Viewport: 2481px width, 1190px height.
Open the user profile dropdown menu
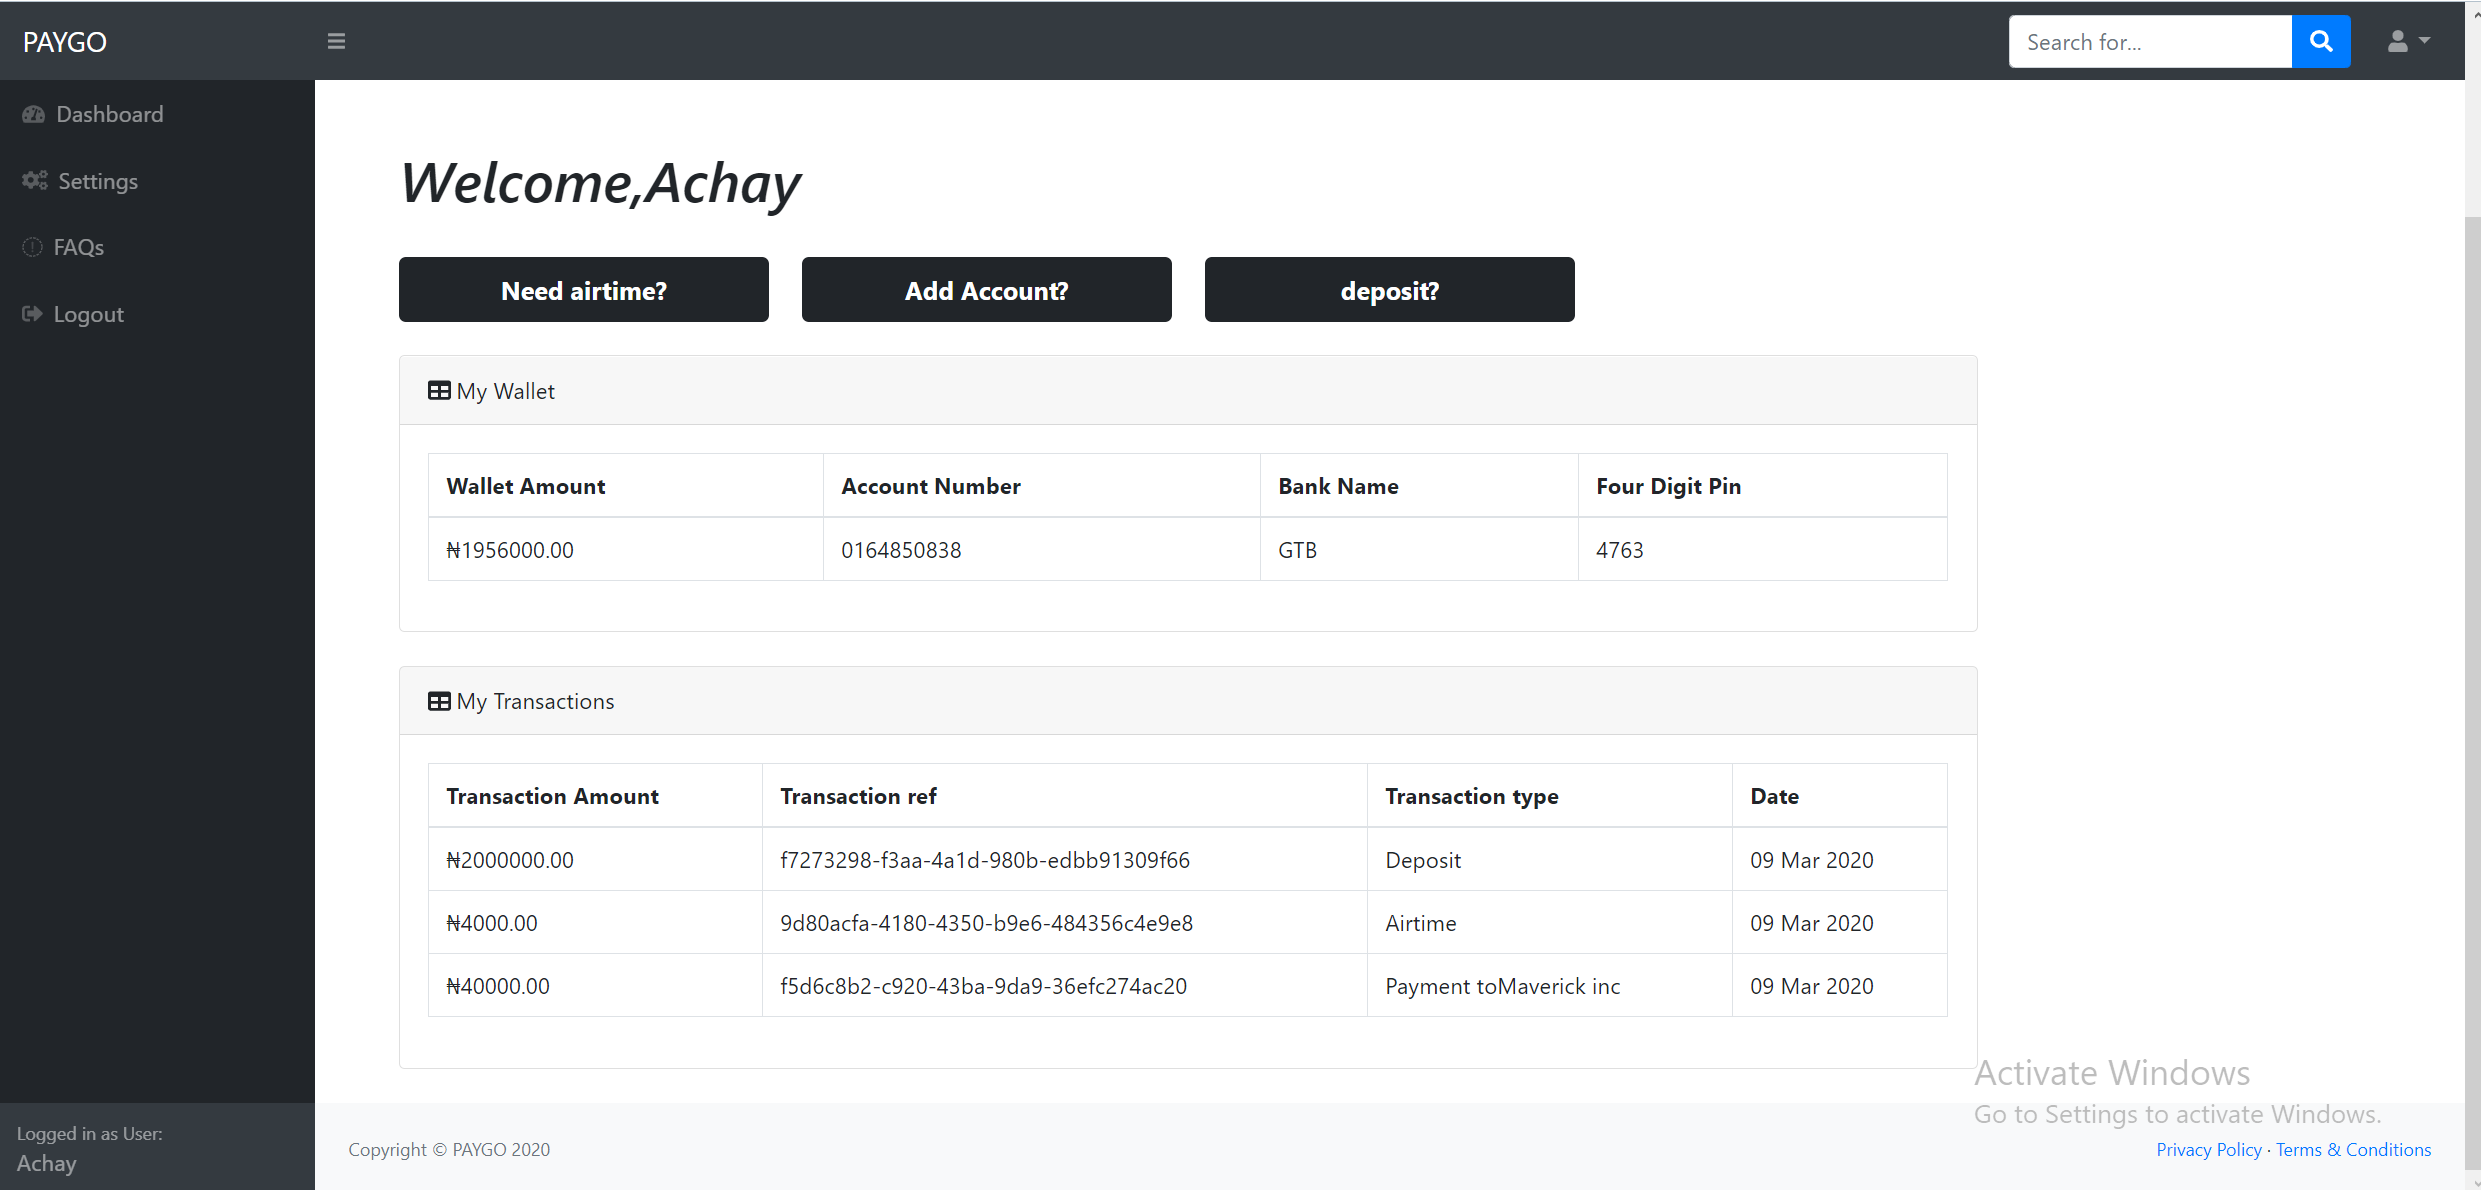click(2408, 42)
